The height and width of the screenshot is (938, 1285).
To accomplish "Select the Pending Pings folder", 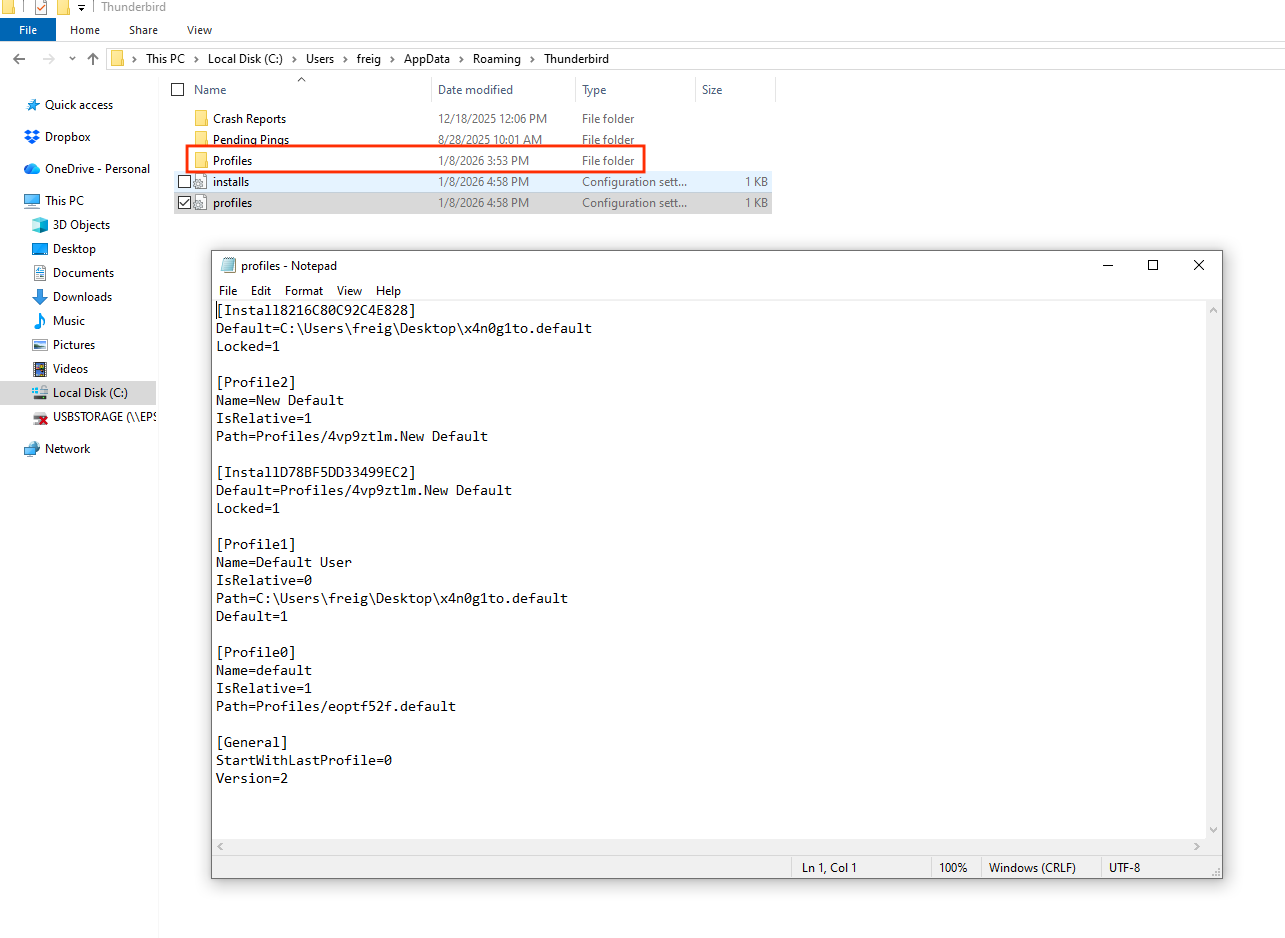I will tap(251, 140).
